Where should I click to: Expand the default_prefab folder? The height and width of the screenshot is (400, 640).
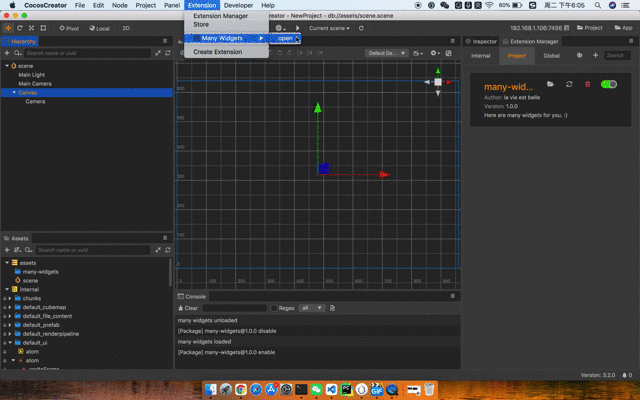pyautogui.click(x=10, y=325)
